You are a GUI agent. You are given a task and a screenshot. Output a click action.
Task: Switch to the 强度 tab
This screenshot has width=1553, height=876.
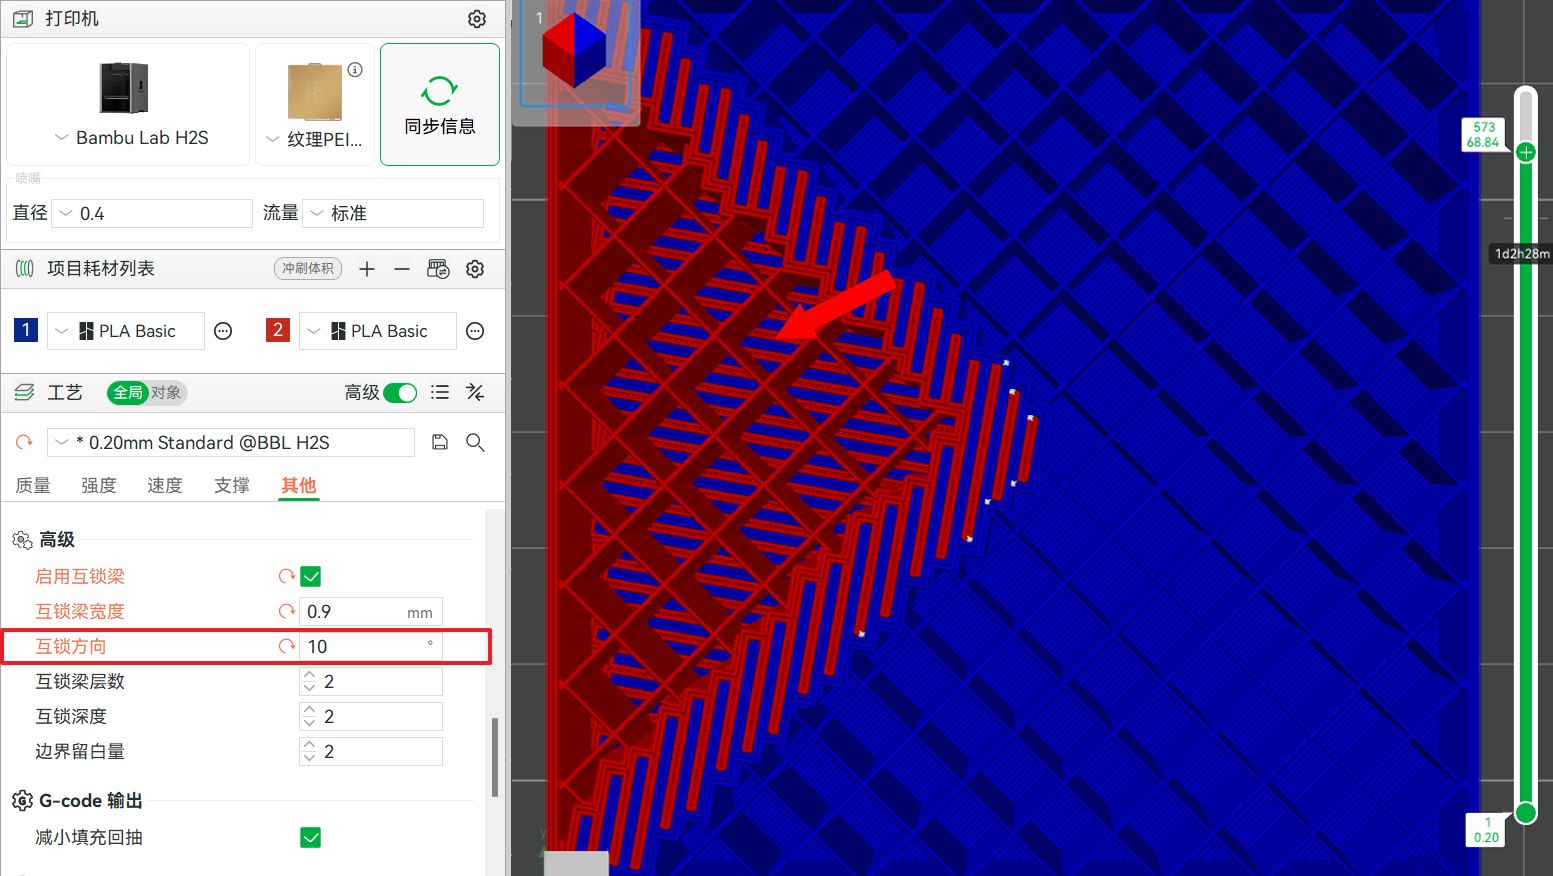(x=99, y=485)
